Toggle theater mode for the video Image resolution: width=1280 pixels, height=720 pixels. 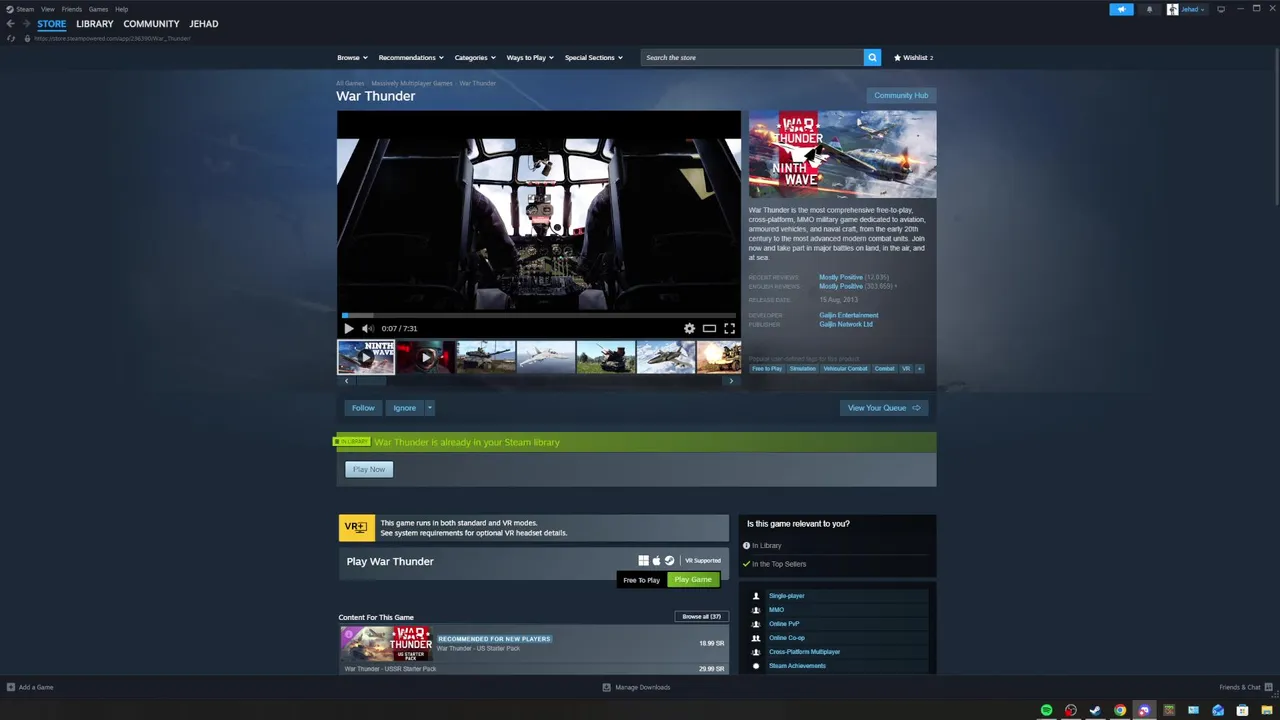tap(709, 328)
